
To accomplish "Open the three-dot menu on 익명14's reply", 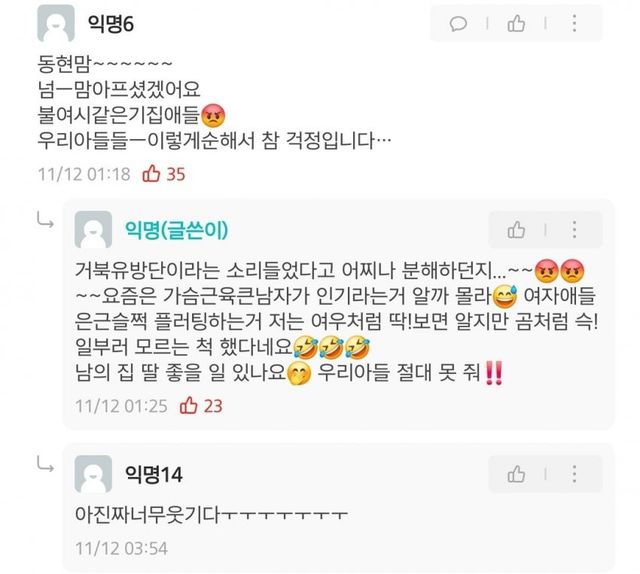I will point(574,474).
